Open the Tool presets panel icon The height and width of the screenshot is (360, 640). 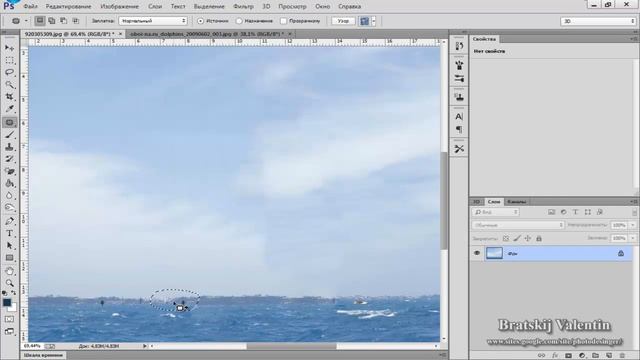pyautogui.click(x=459, y=149)
